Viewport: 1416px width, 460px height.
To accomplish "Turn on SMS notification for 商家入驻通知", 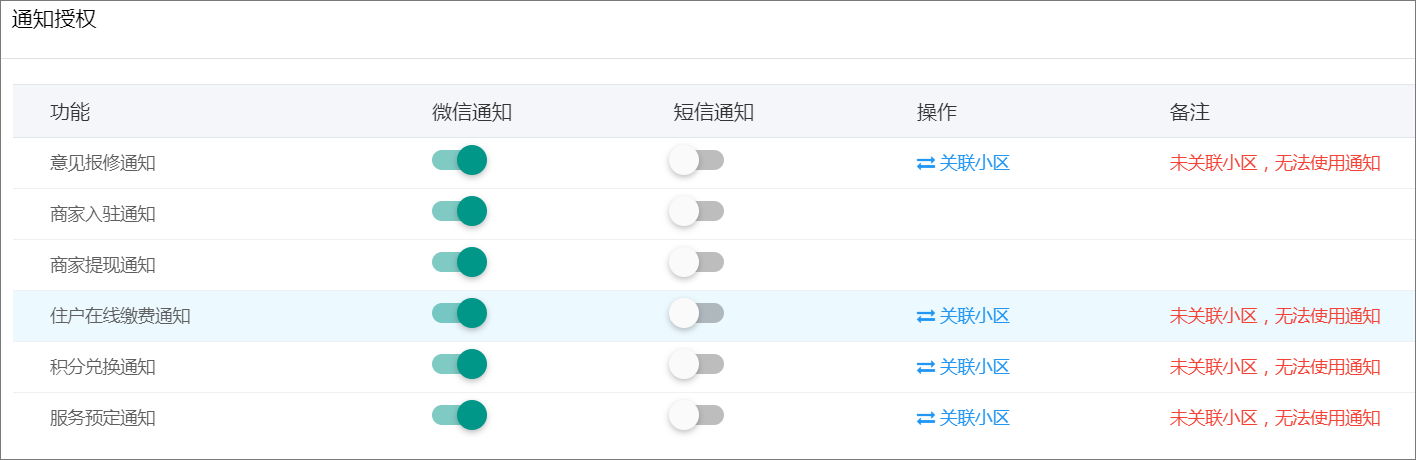I will tap(696, 211).
